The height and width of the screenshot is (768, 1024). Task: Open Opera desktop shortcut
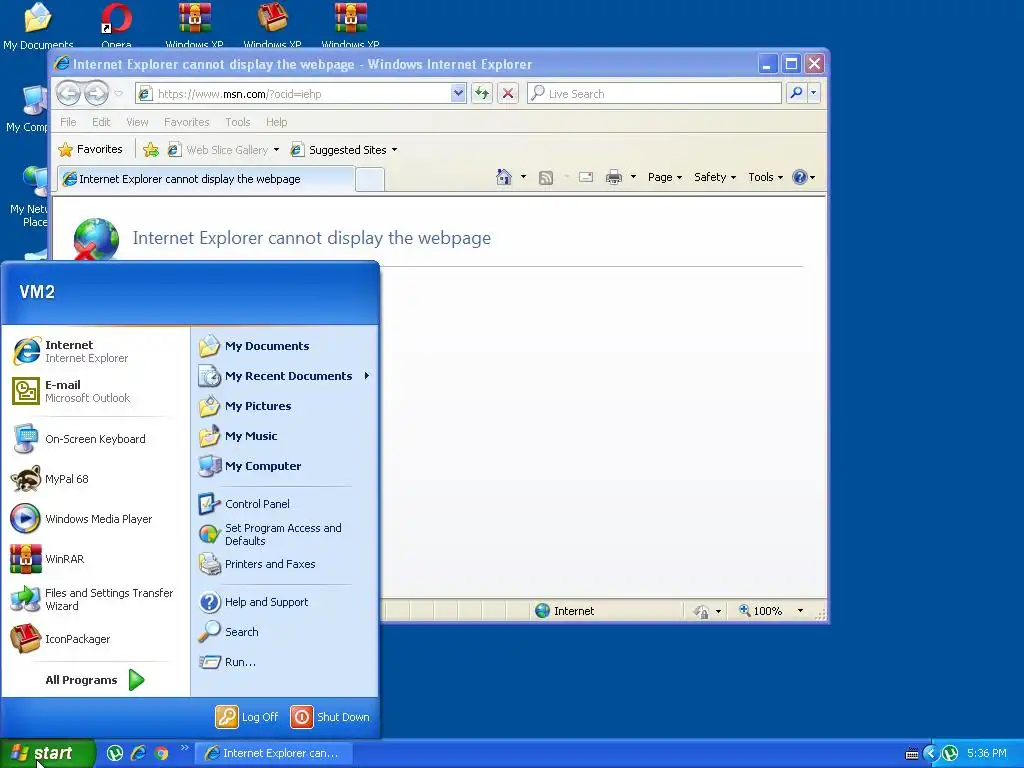(116, 26)
